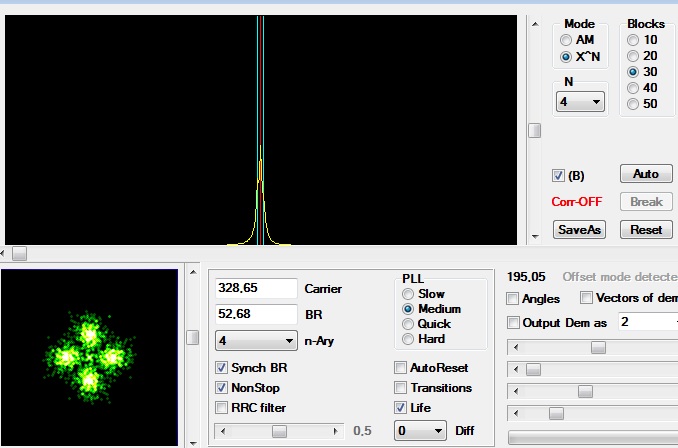678x448 pixels.
Task: Click constellation scrollbar up arrow
Action: 193,272
